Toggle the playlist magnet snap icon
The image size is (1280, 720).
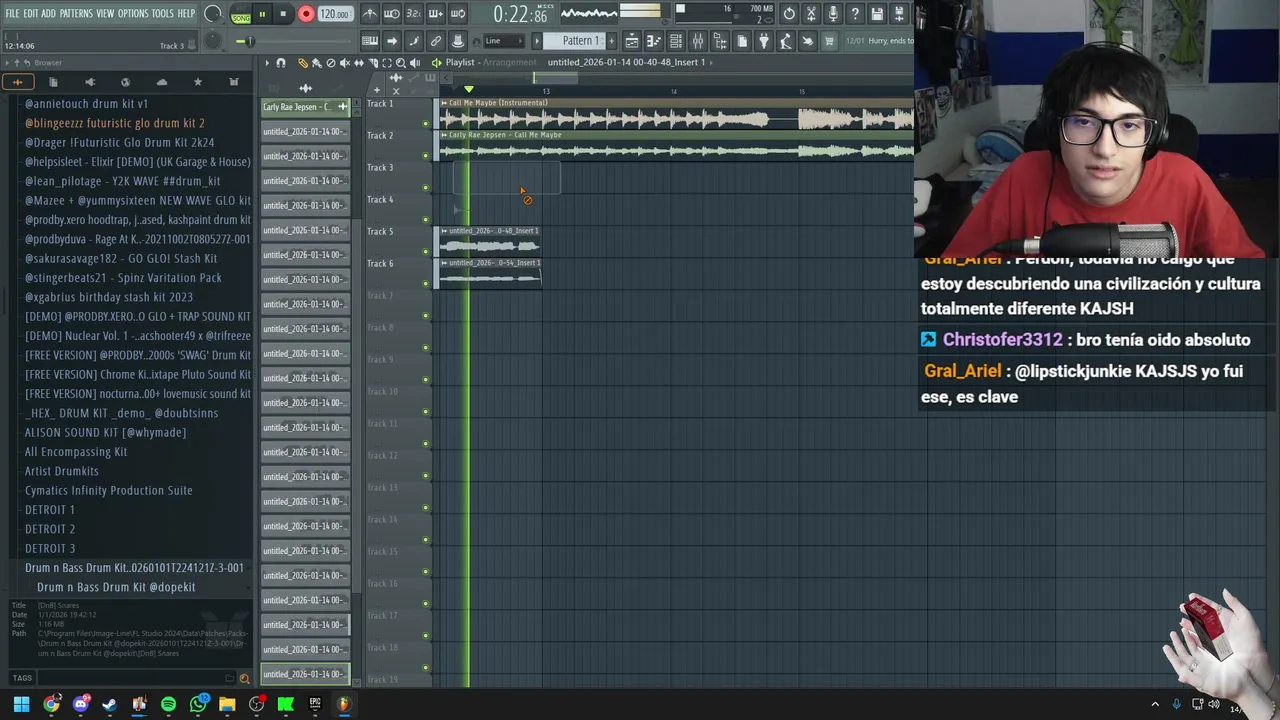[x=281, y=63]
